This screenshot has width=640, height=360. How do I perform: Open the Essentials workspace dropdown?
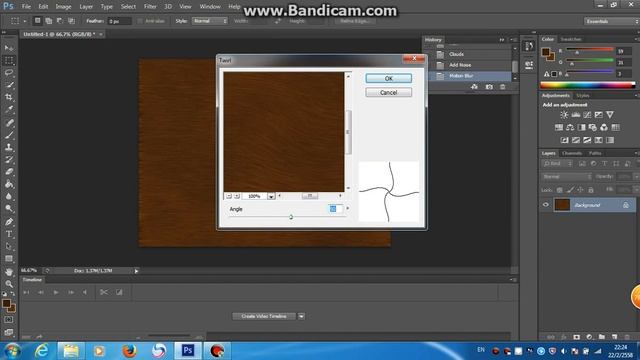coord(611,21)
